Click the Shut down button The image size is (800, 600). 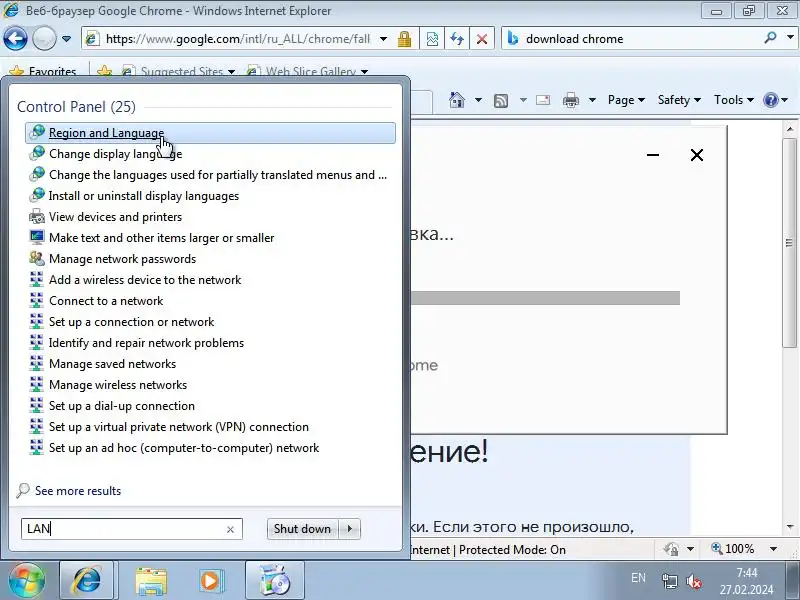pyautogui.click(x=302, y=529)
